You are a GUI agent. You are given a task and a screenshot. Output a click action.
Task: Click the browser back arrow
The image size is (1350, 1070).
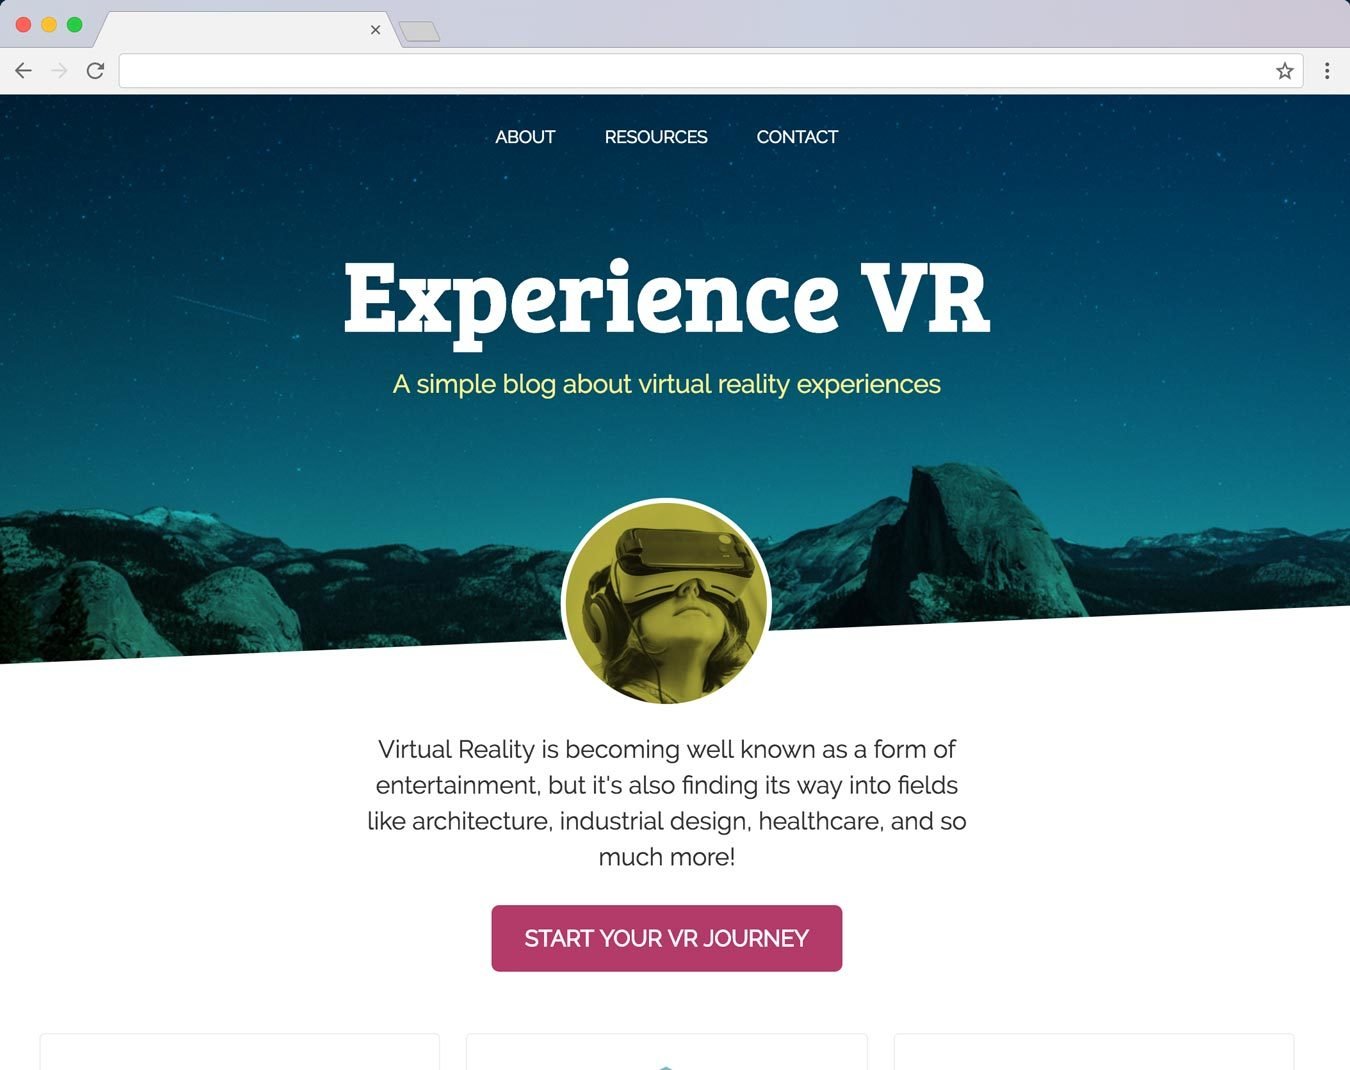click(23, 71)
